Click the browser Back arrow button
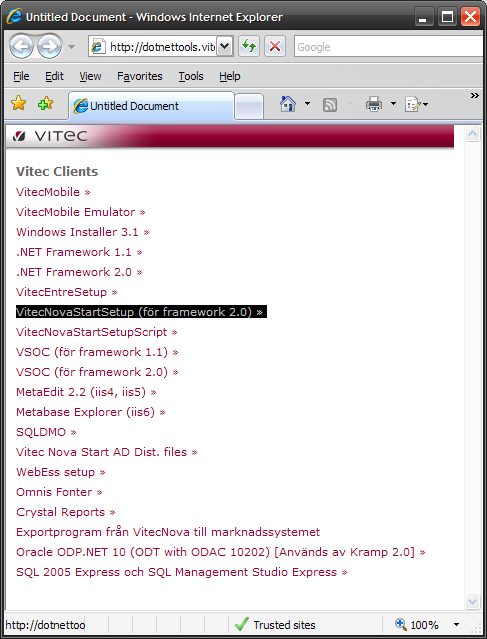 pos(21,46)
